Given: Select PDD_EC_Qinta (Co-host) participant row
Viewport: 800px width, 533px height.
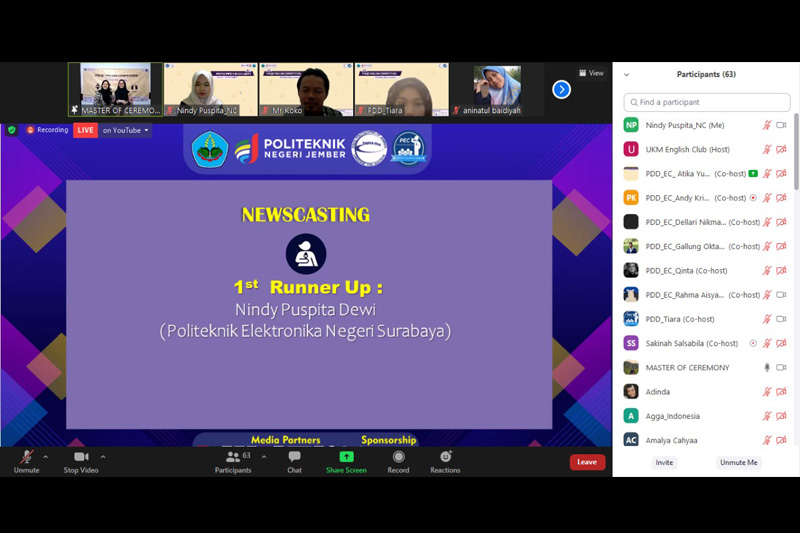Looking at the screenshot, I should (x=706, y=271).
